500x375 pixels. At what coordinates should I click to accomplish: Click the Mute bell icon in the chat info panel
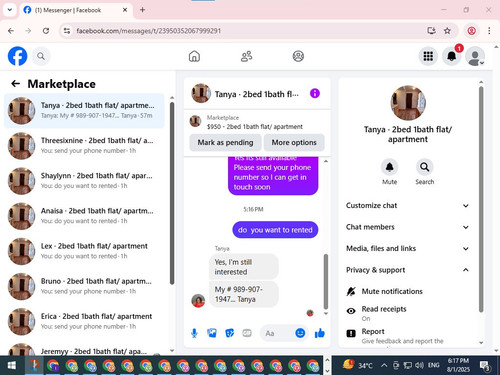(x=389, y=167)
